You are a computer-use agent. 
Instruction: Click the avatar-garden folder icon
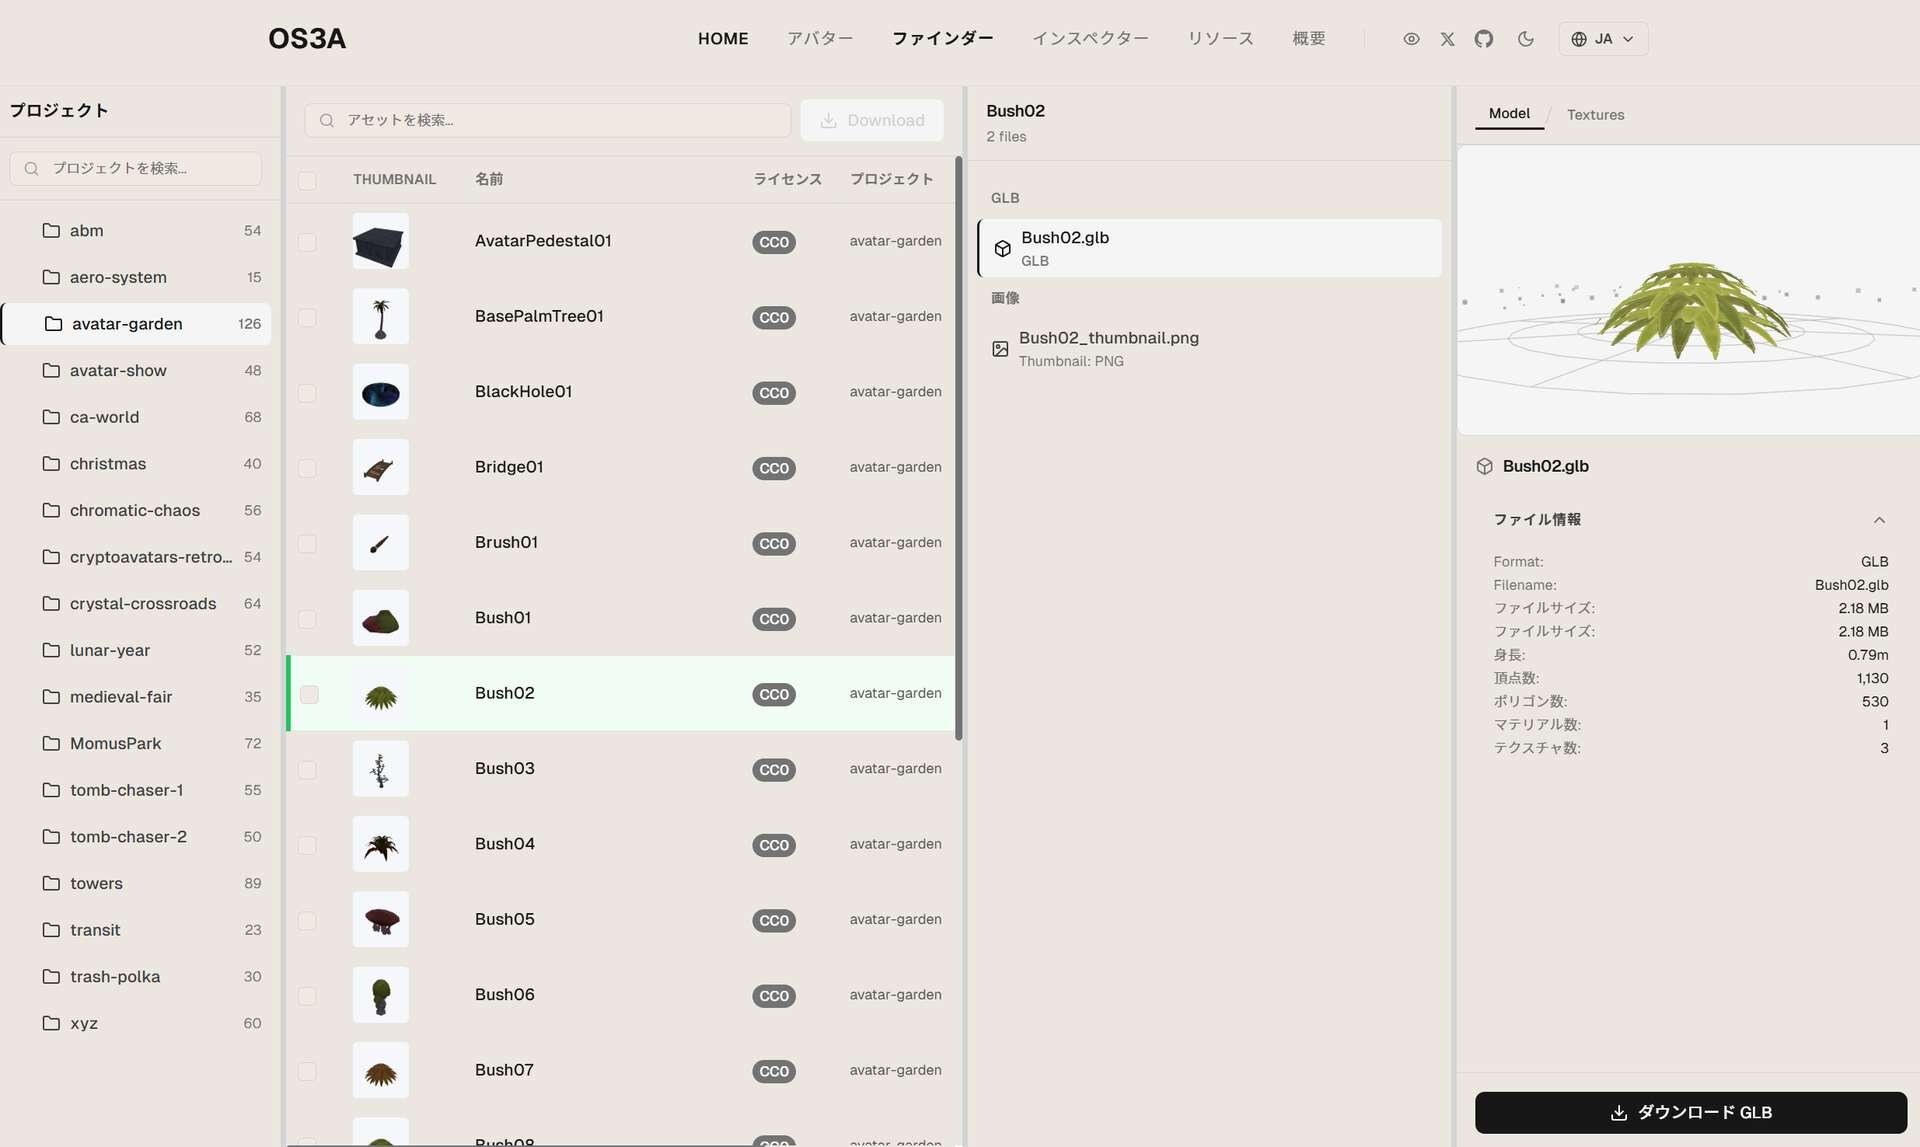pos(54,324)
